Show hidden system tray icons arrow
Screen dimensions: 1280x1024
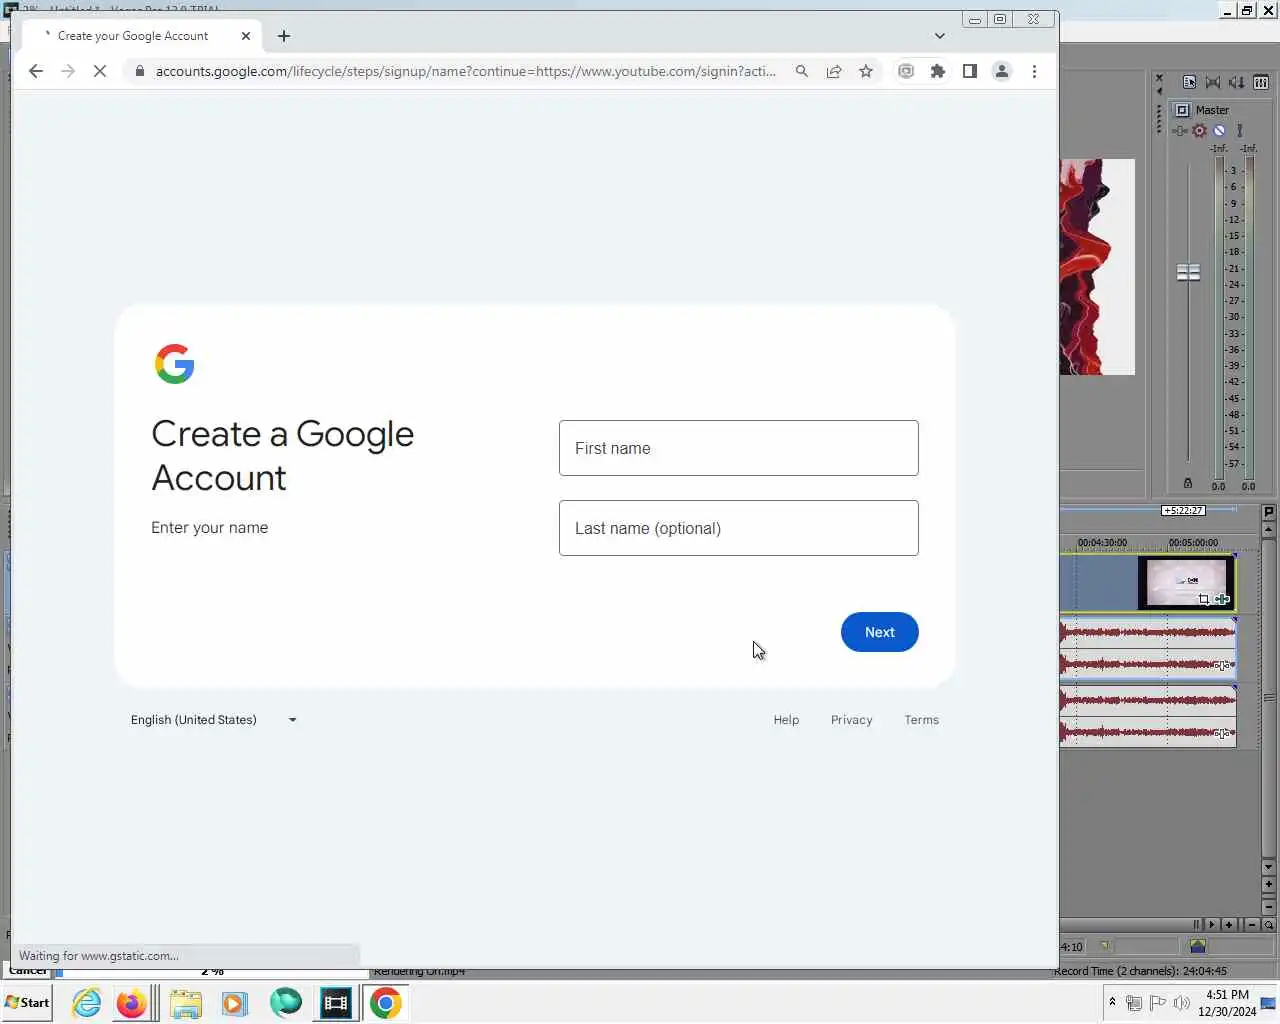(x=1112, y=1003)
